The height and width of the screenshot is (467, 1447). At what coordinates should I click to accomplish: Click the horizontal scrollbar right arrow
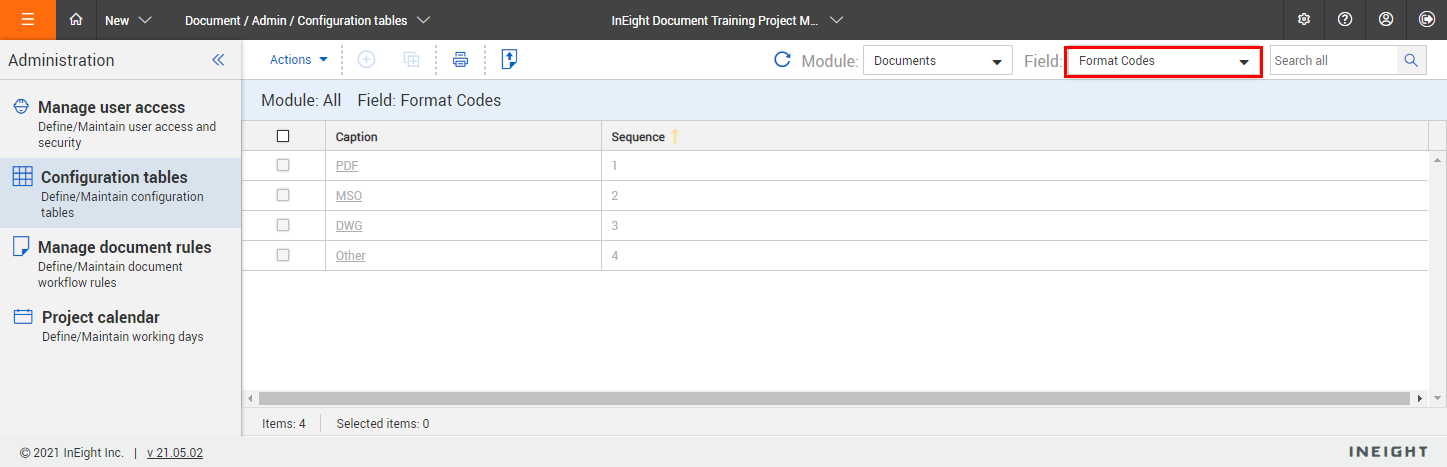click(1420, 398)
